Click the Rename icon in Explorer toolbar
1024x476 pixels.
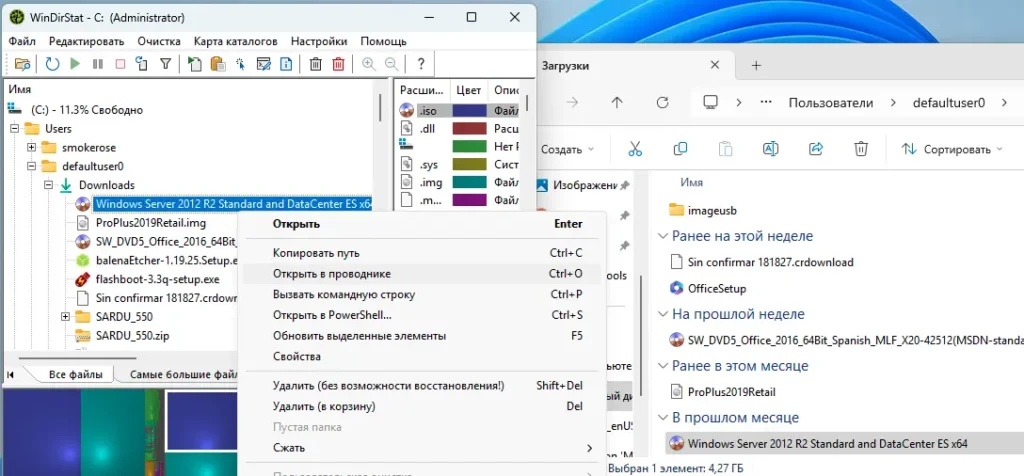click(771, 149)
